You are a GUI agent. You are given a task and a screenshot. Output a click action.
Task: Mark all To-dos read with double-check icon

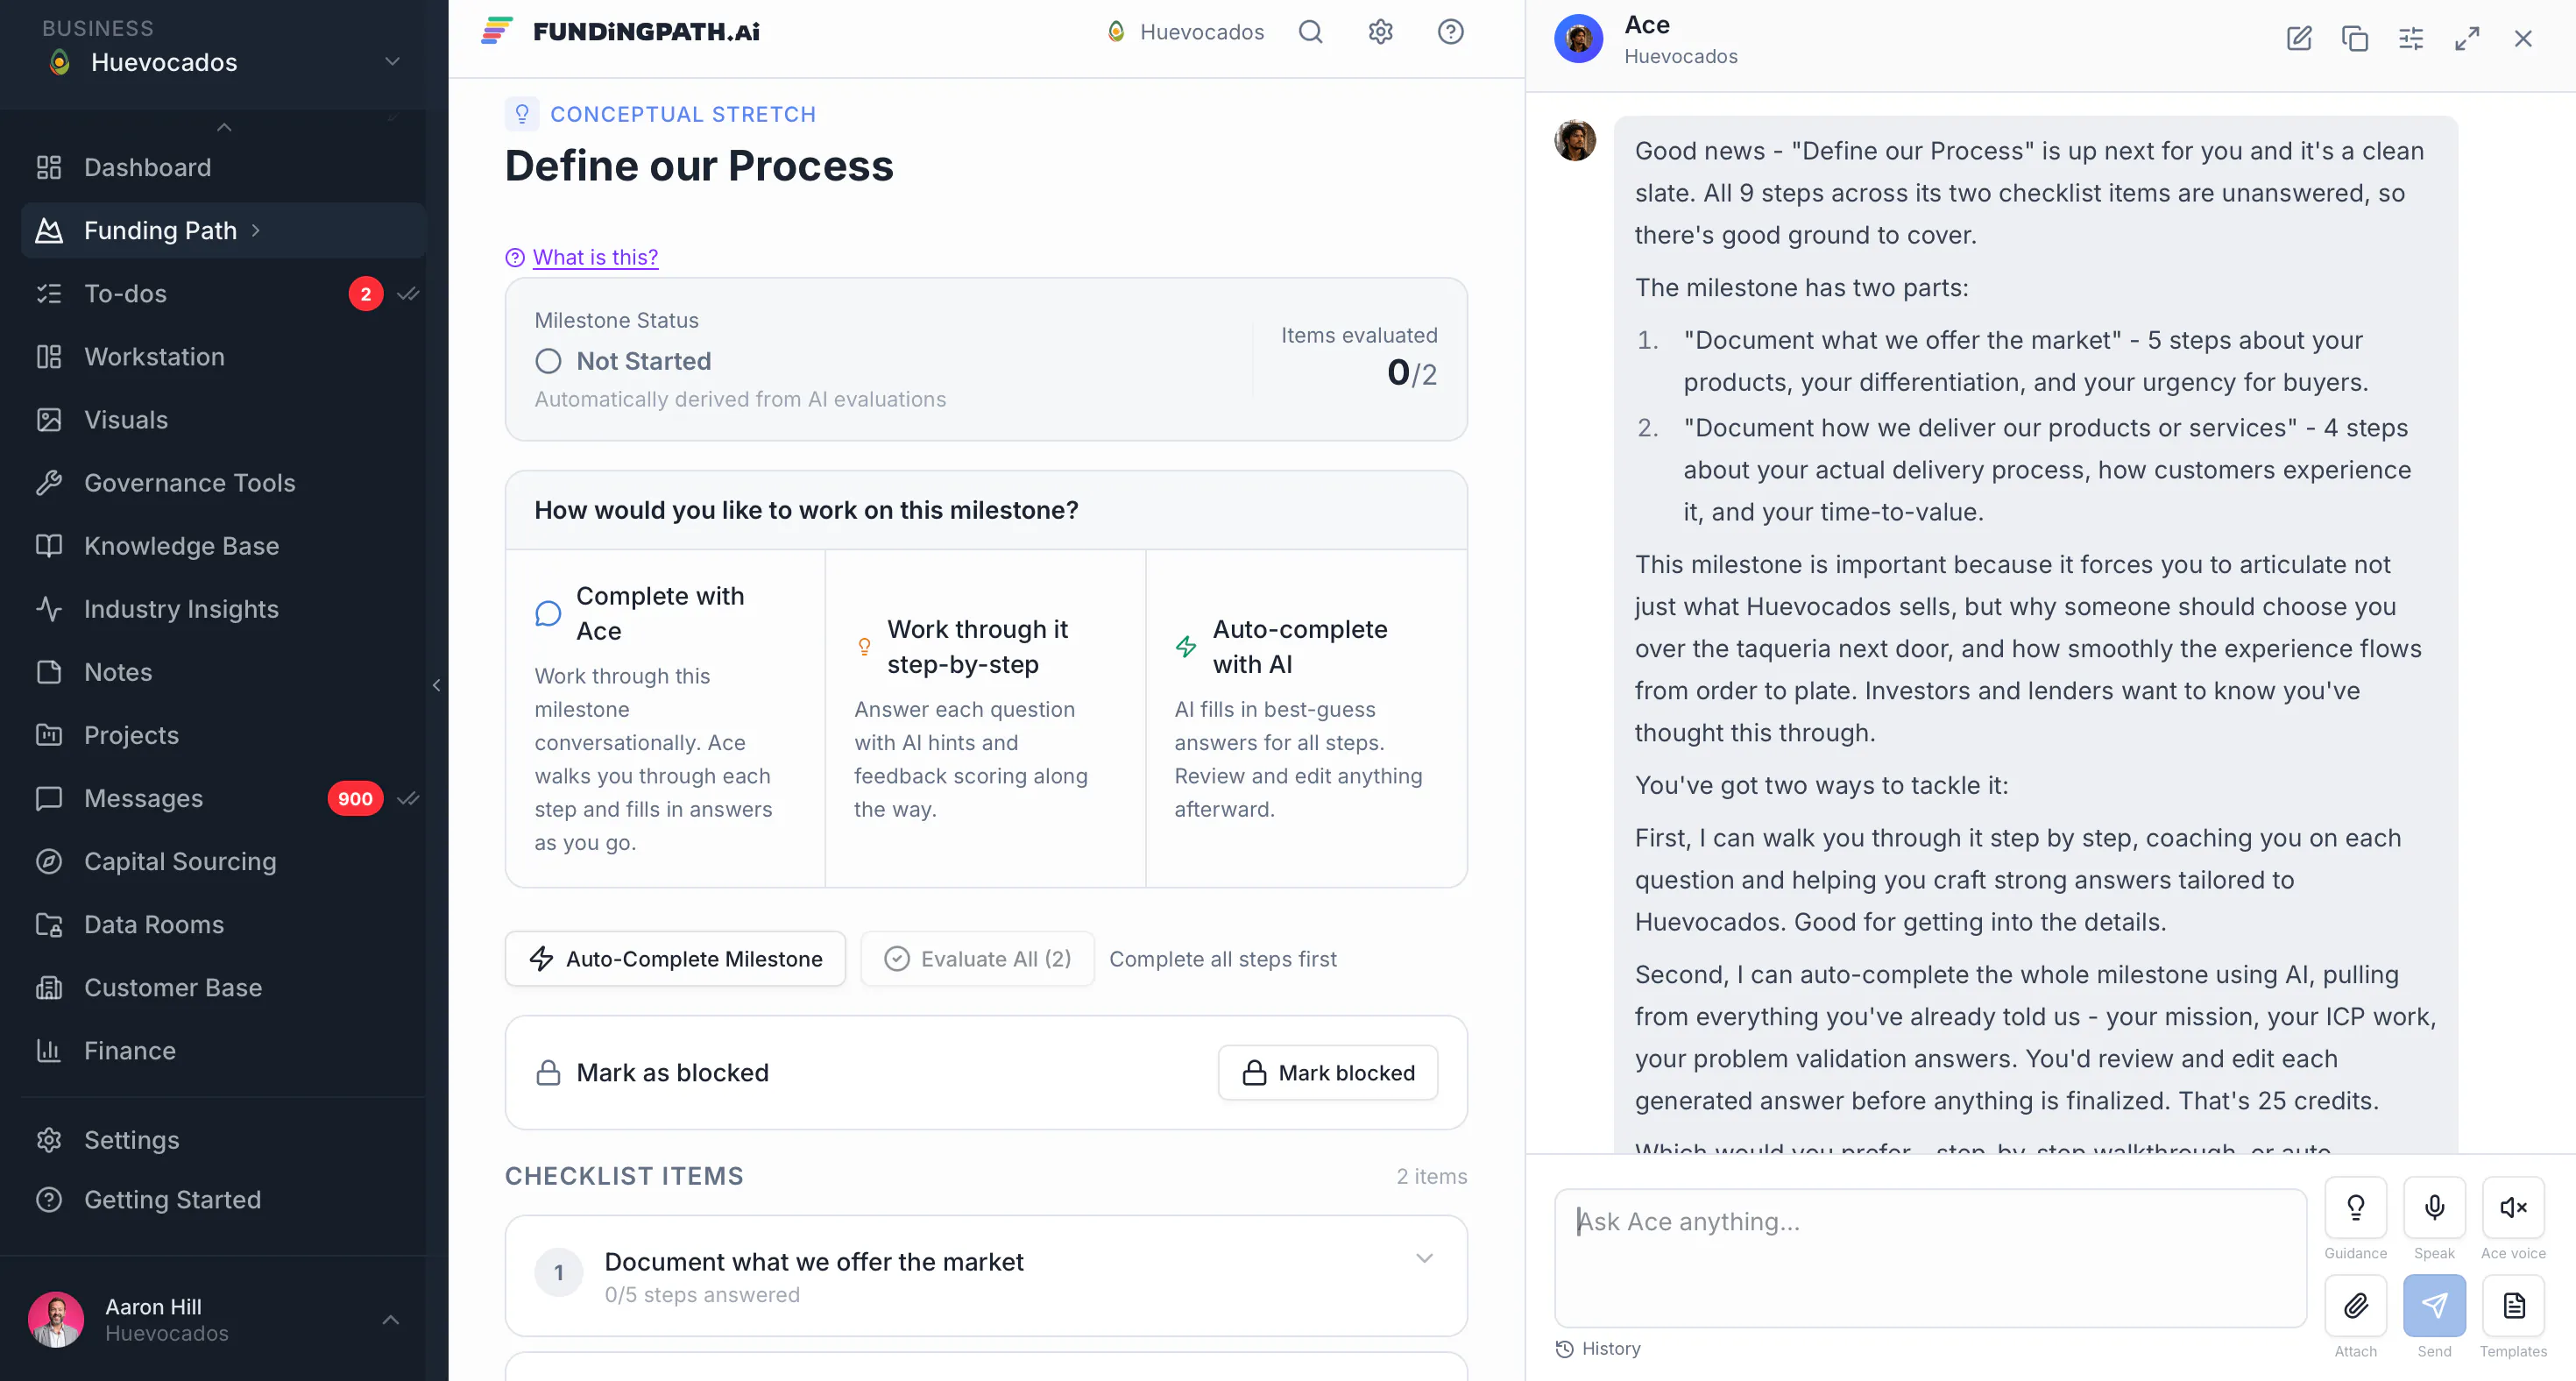pos(408,294)
